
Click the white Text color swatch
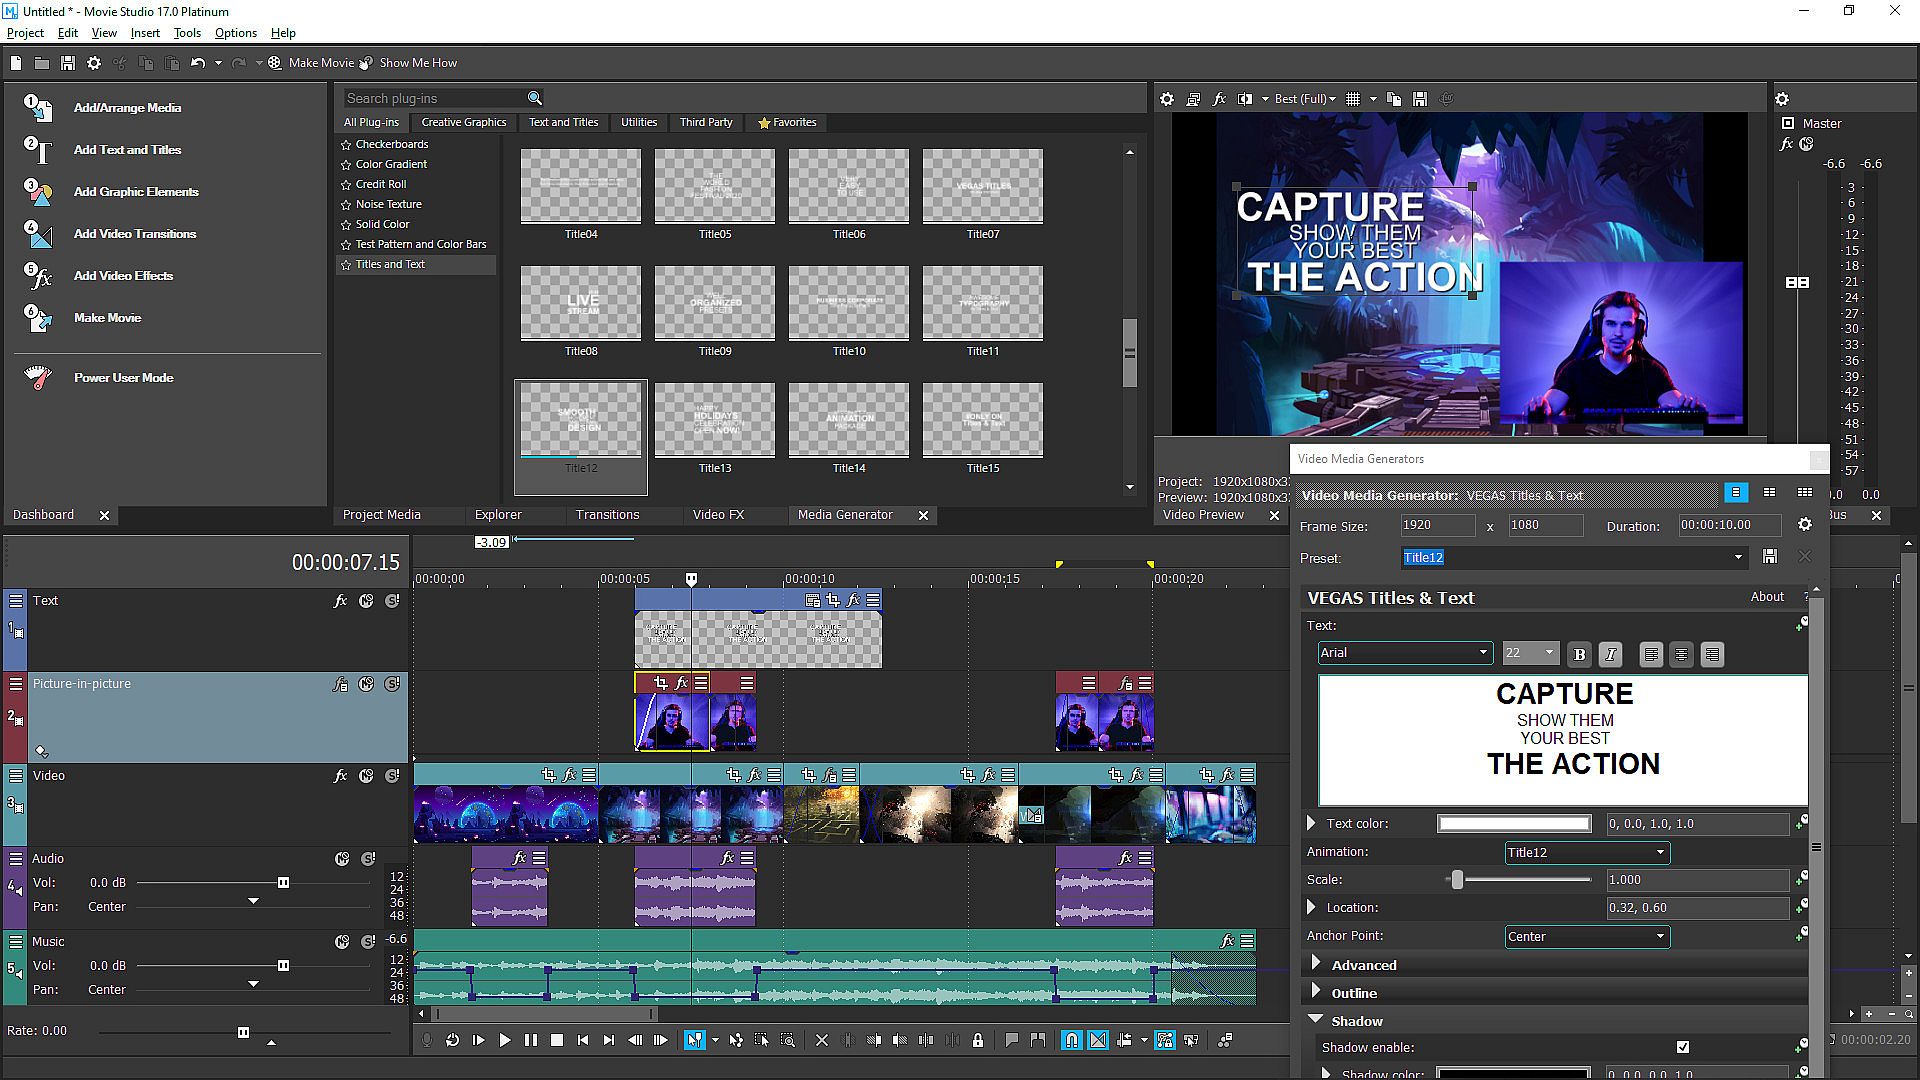click(x=1513, y=824)
